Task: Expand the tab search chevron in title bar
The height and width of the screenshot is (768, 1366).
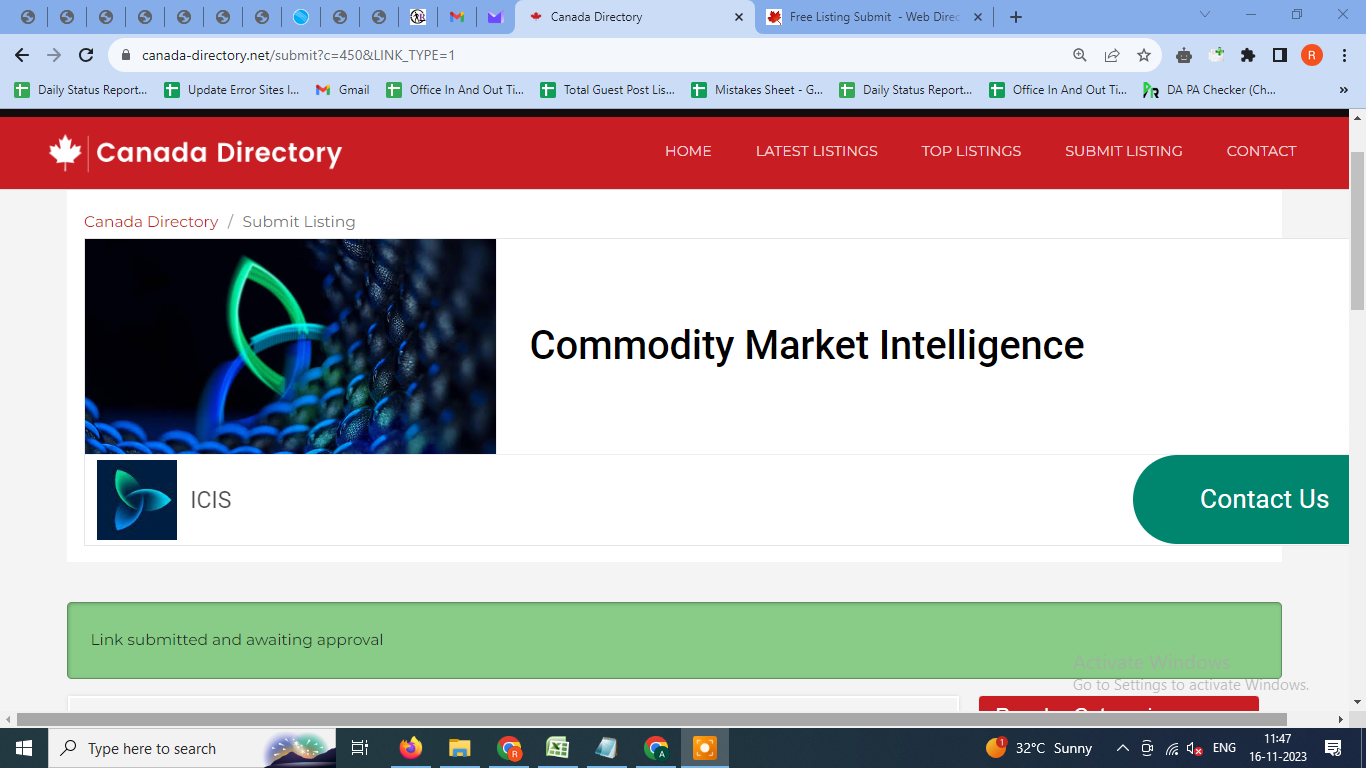Action: 1204,16
